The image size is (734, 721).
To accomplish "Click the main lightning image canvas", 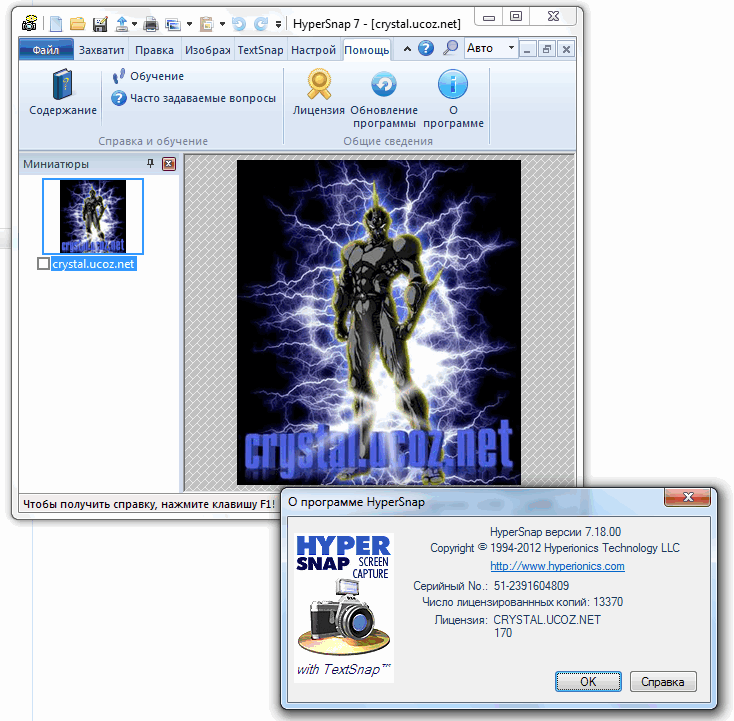I will [379, 322].
